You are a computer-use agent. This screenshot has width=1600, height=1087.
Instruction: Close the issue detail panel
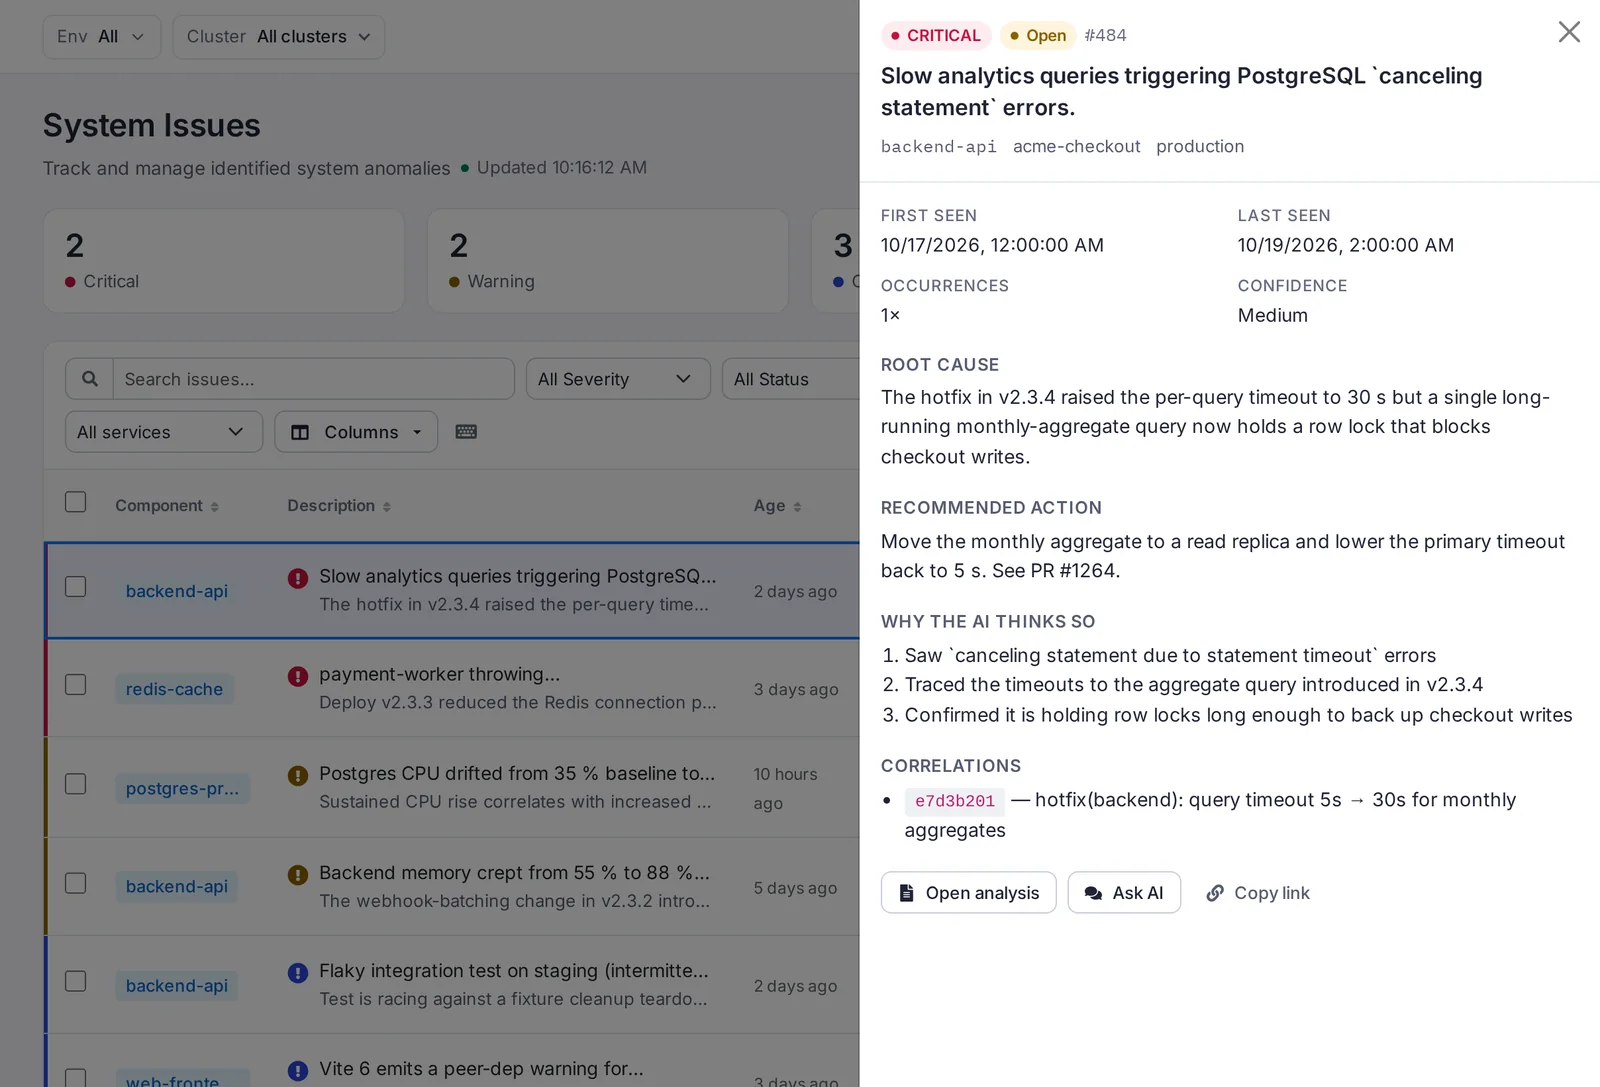click(1569, 32)
